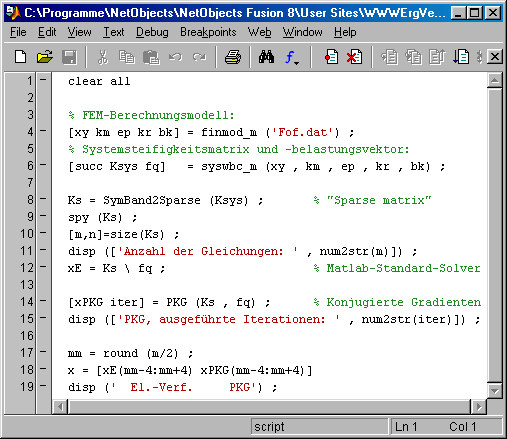
Task: Click the horizontal scrollbar thumb
Action: [x=269, y=407]
